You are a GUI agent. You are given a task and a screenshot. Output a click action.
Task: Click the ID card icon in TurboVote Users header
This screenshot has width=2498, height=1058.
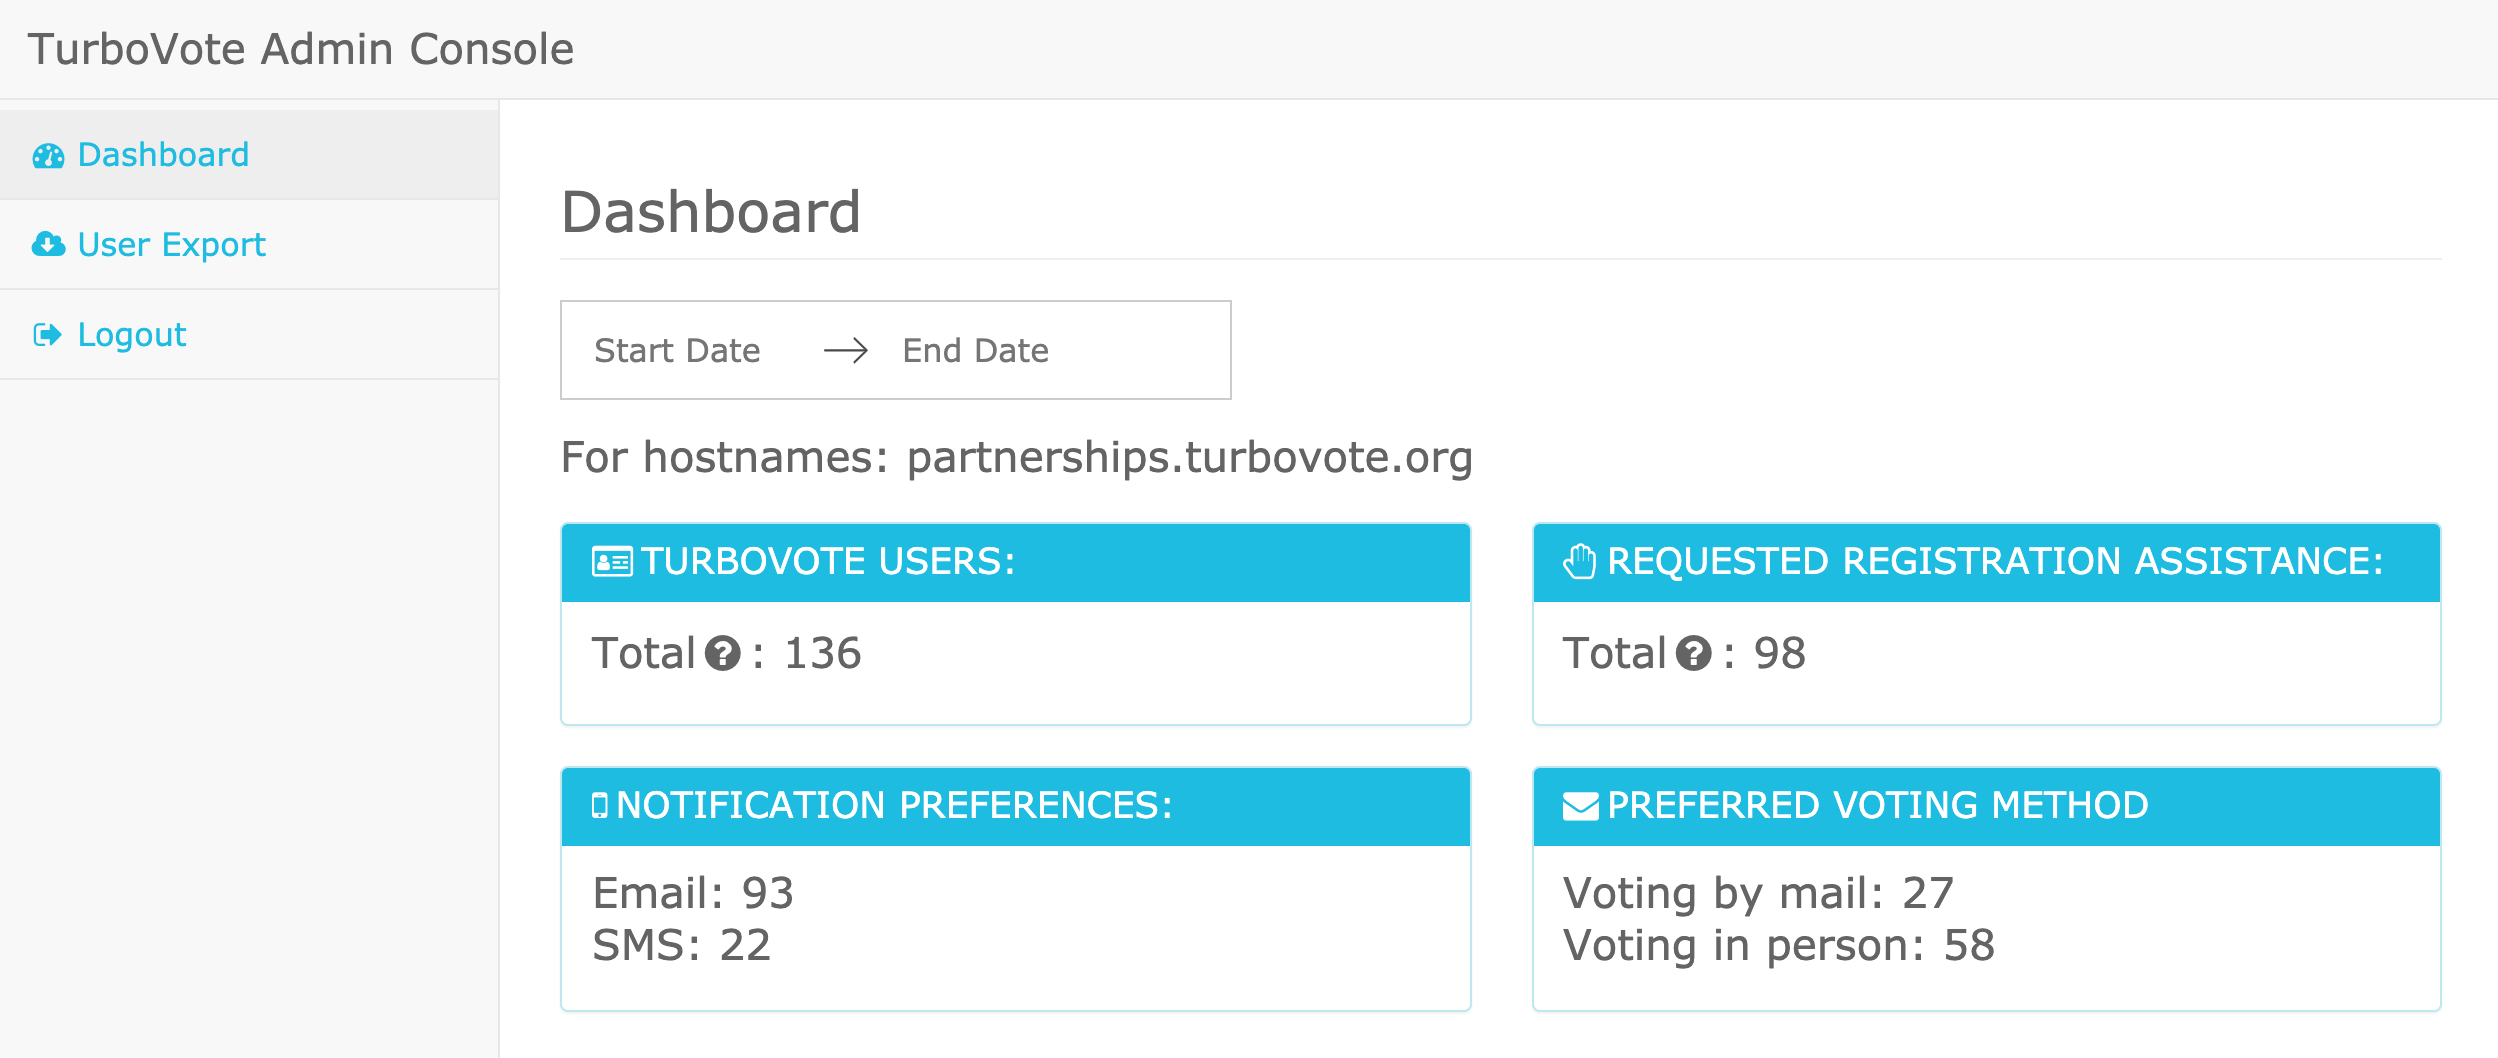(x=612, y=562)
